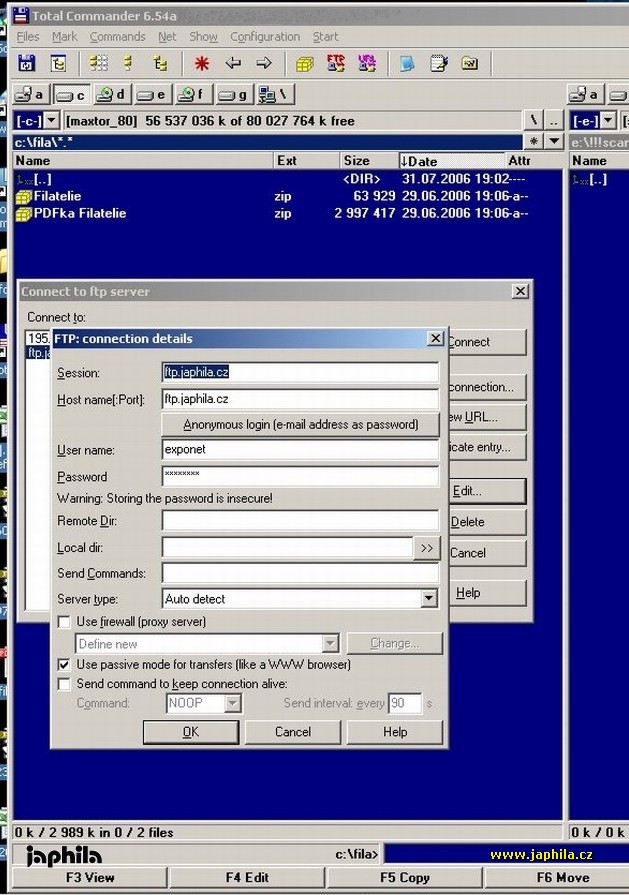
Task: Click the floppy disk toolbar icon
Action: (26, 63)
